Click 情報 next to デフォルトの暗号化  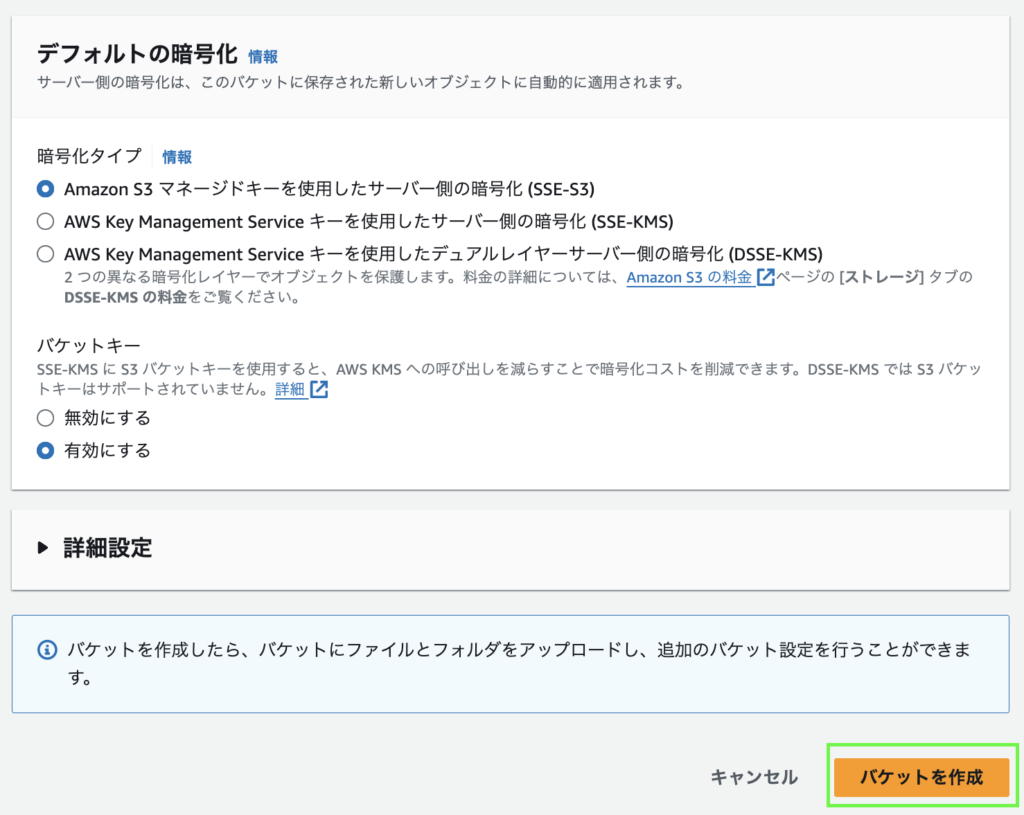coord(263,56)
